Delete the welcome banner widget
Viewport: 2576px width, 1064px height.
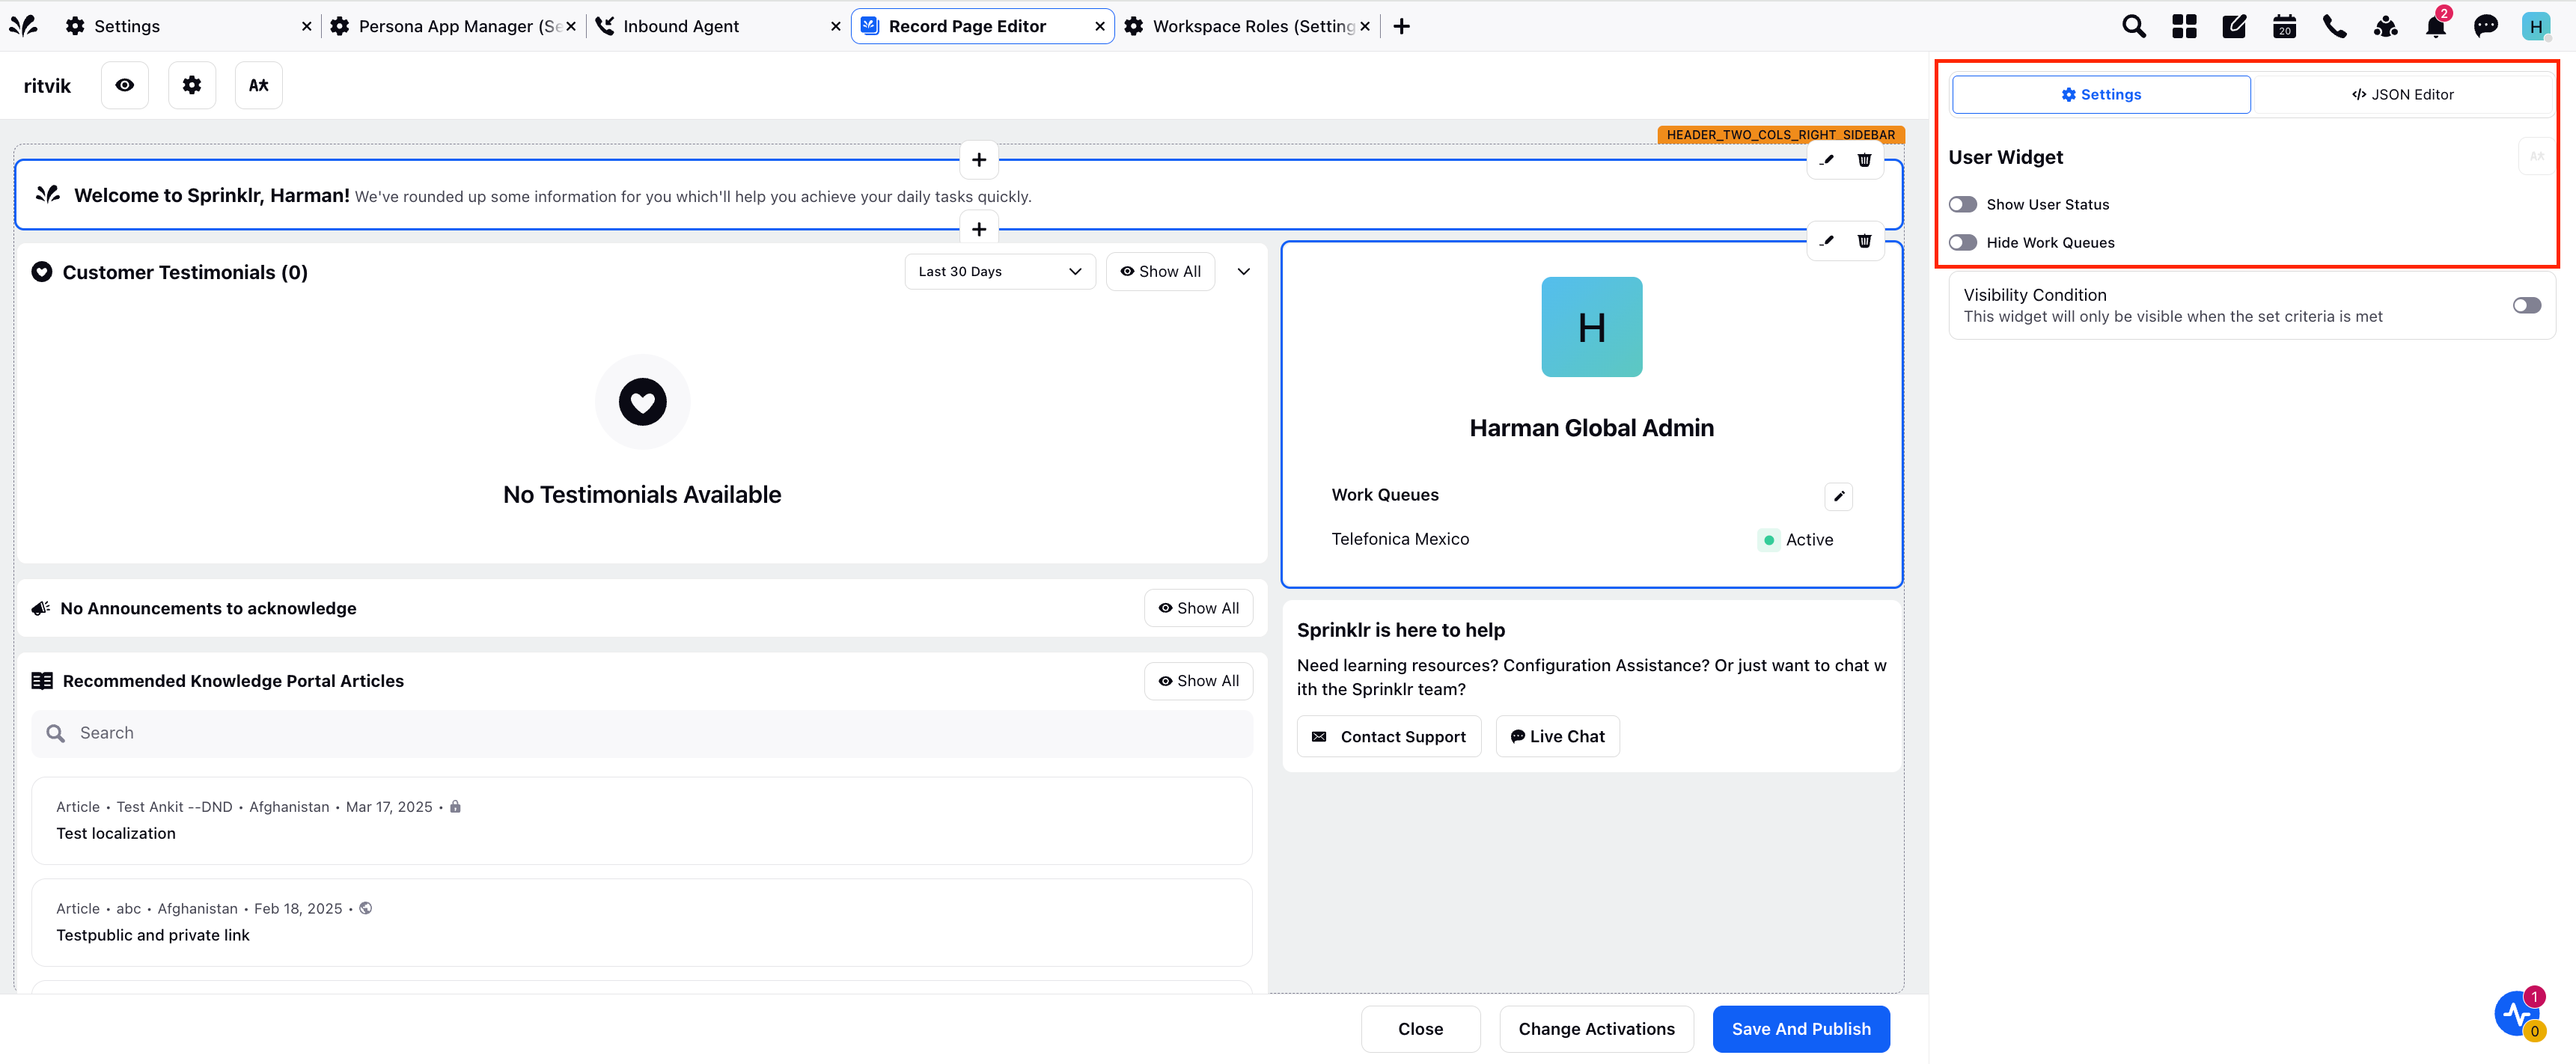(1864, 160)
